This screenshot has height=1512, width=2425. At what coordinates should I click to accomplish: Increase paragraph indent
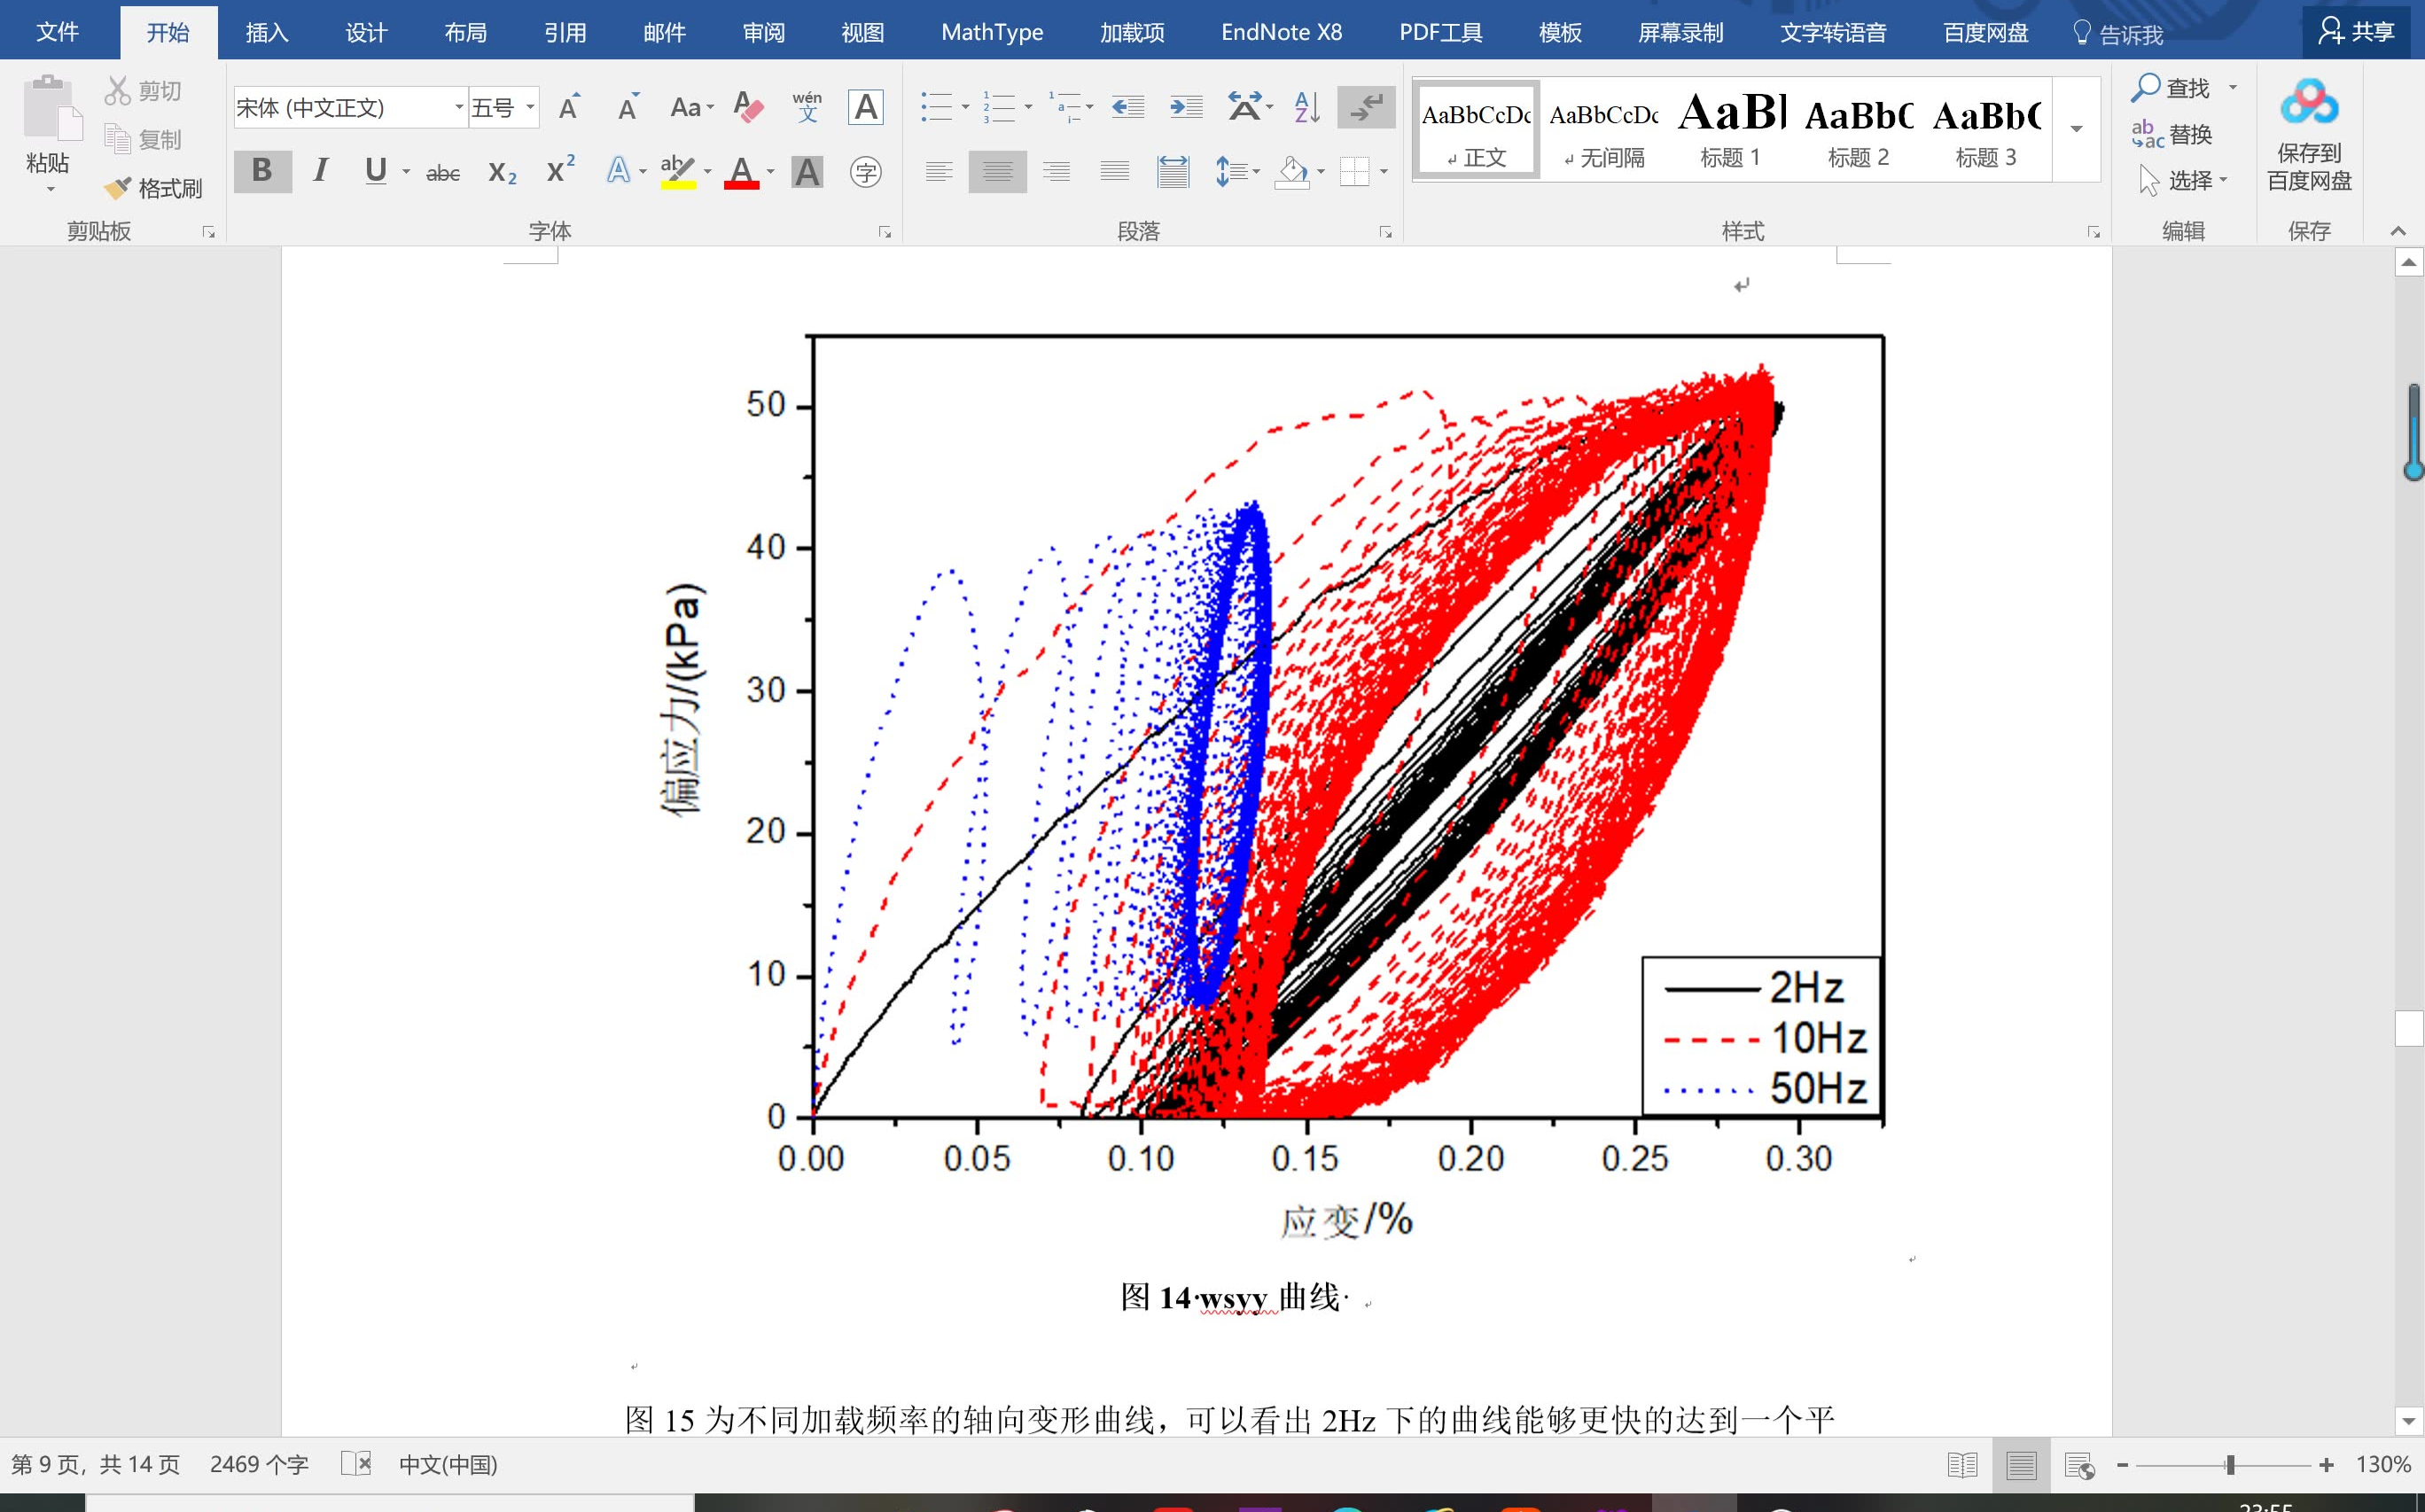pos(1186,107)
